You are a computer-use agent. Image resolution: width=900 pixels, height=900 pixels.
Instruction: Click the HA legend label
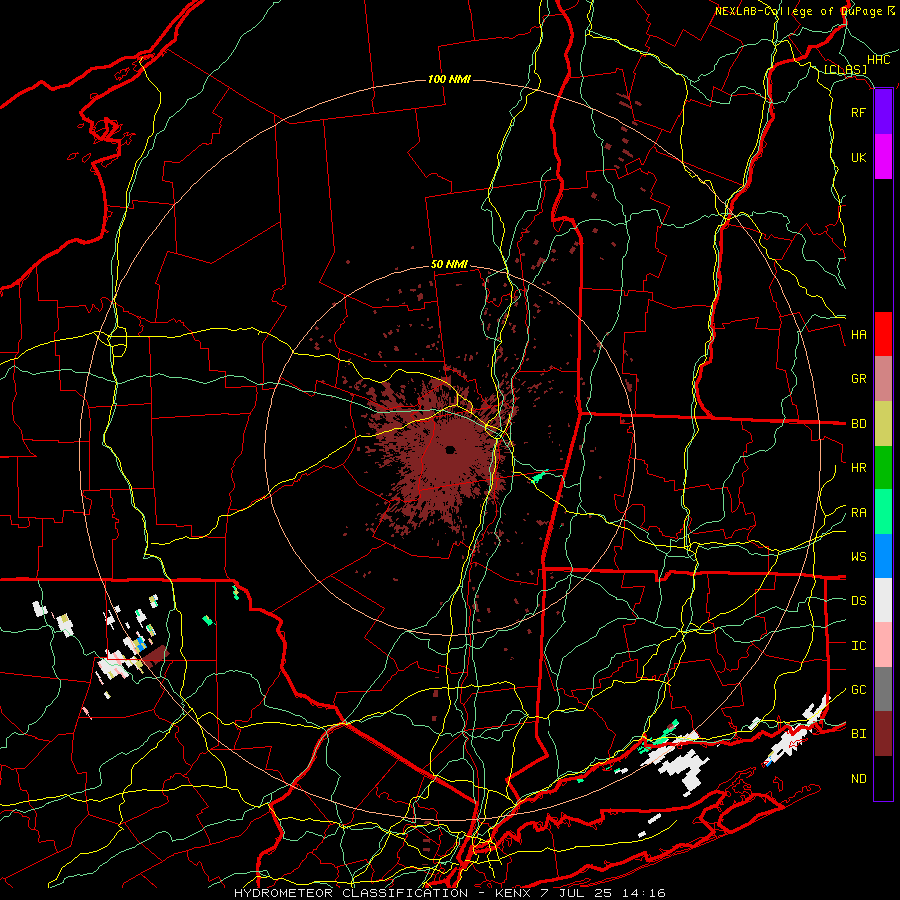[858, 335]
